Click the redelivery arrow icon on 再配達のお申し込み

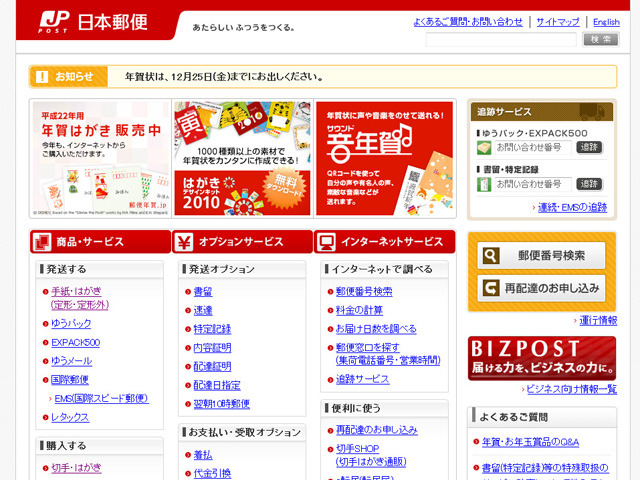[491, 288]
